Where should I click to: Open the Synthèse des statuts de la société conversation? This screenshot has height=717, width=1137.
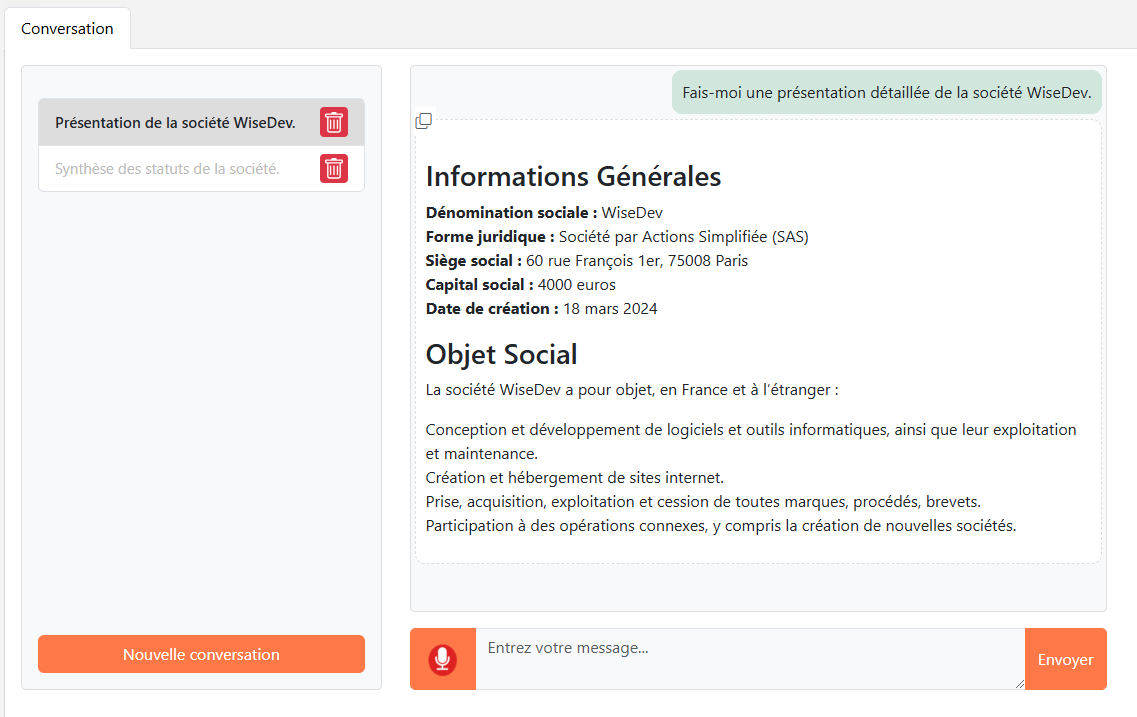(167, 169)
